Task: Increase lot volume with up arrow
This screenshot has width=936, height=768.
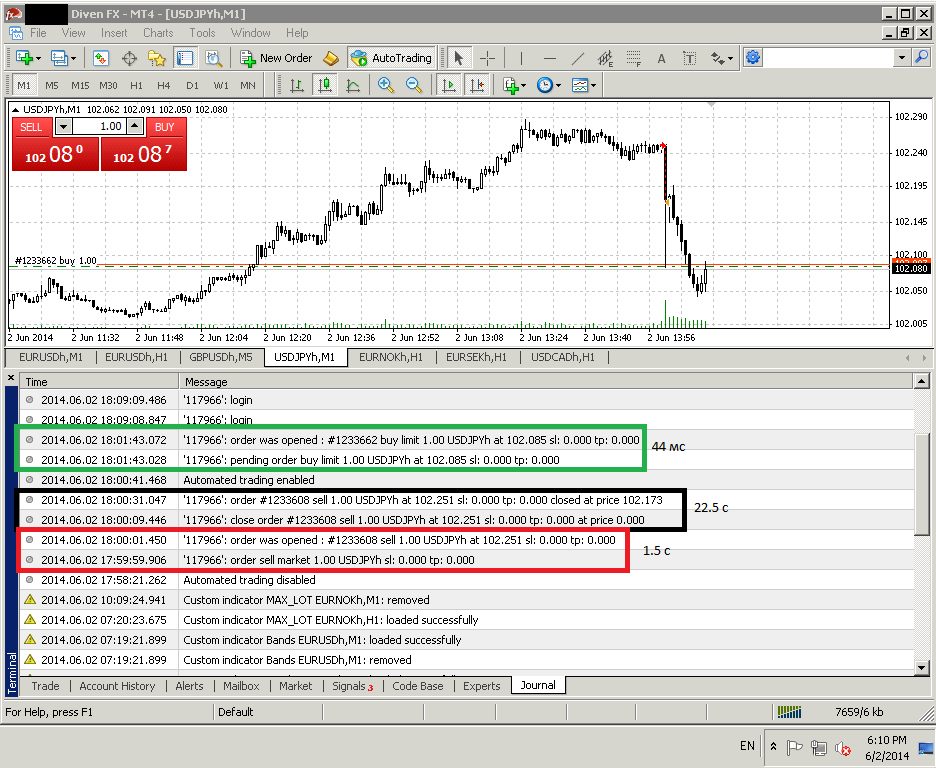Action: tap(136, 127)
